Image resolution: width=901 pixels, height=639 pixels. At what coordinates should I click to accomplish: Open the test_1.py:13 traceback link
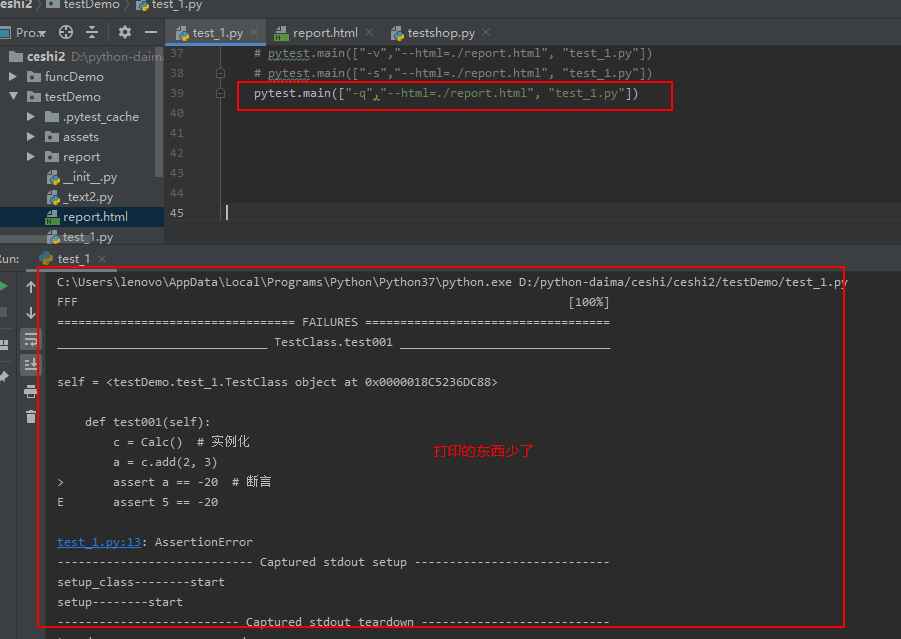pos(99,542)
